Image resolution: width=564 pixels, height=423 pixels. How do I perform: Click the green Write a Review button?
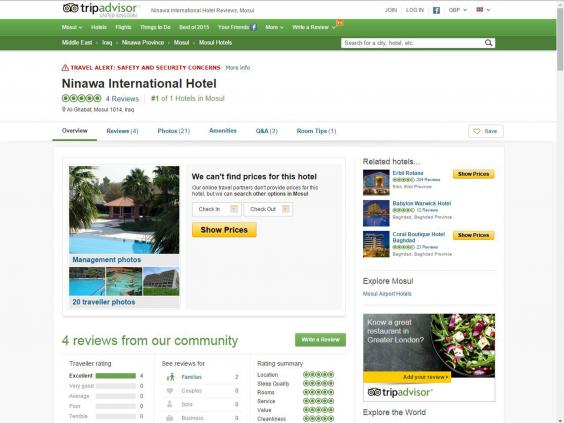click(320, 340)
